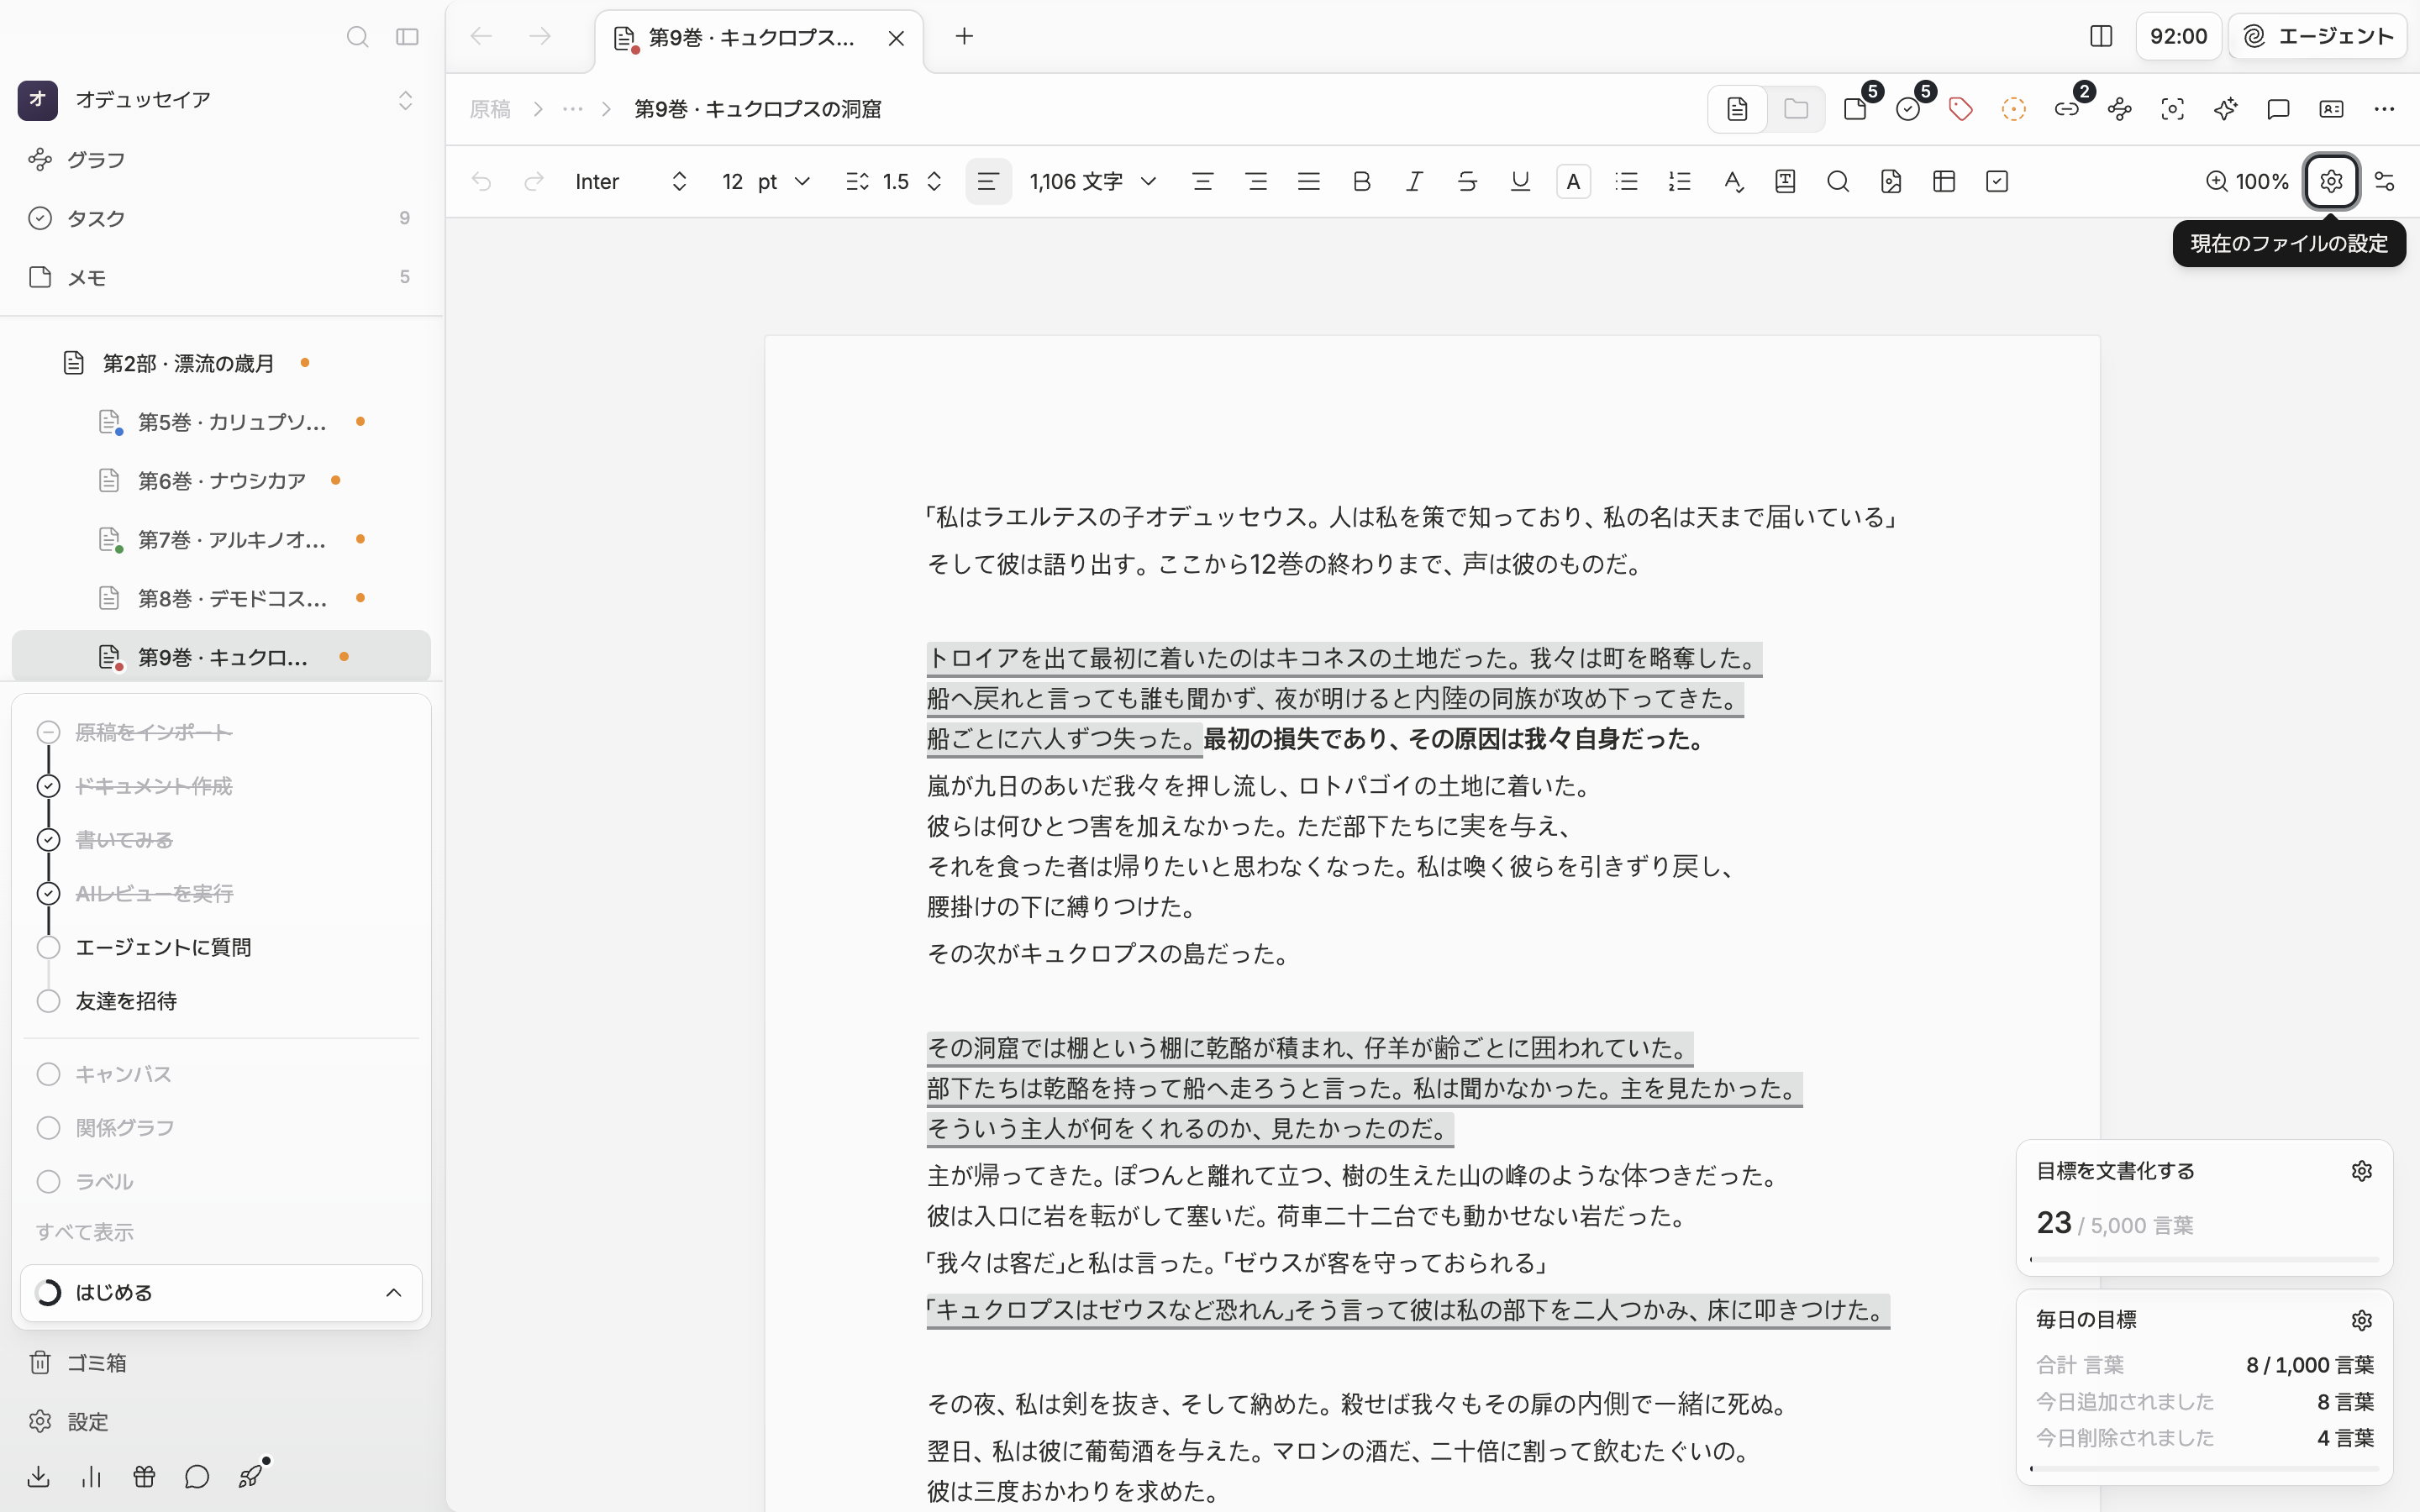The image size is (2420, 1512).
Task: Insert a bulleted list
Action: click(1626, 181)
